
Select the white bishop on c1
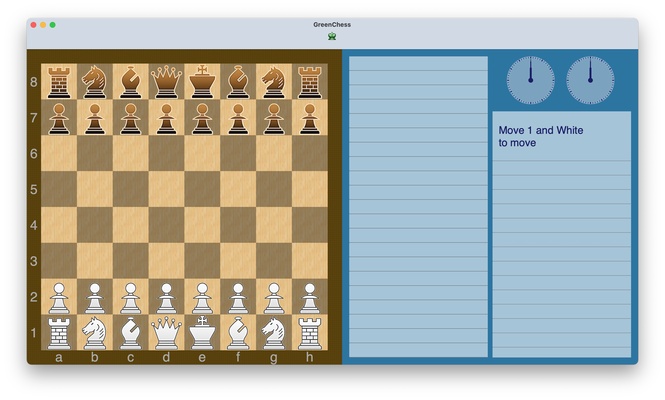(131, 333)
